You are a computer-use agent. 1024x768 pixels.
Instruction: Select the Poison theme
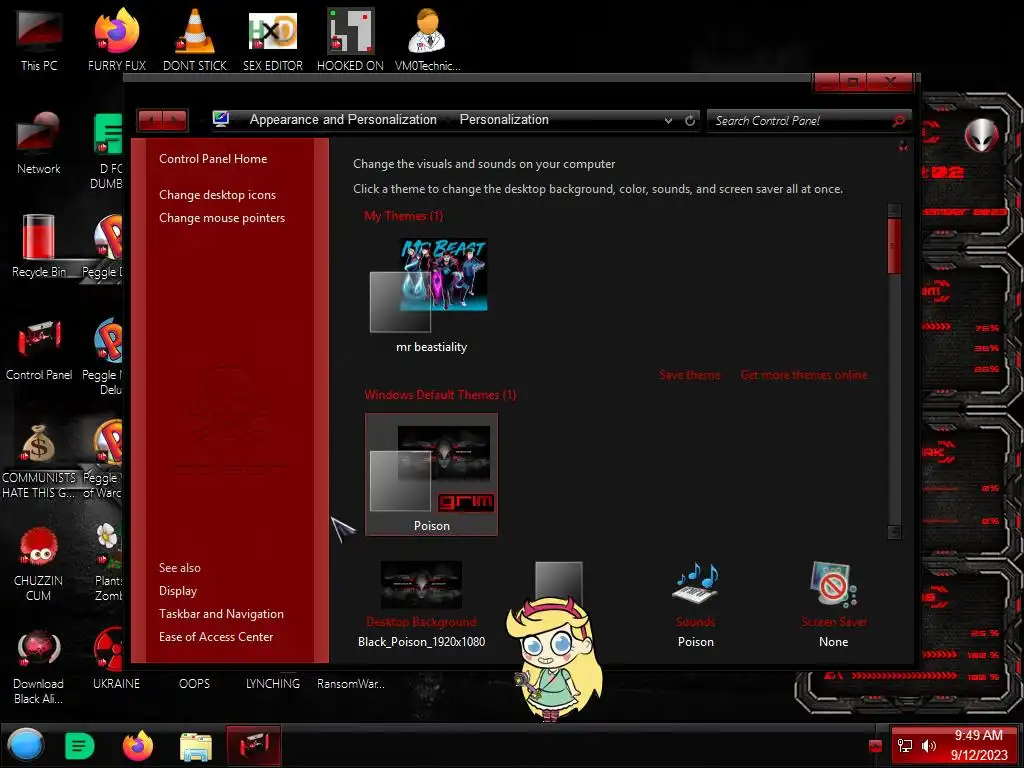(431, 475)
